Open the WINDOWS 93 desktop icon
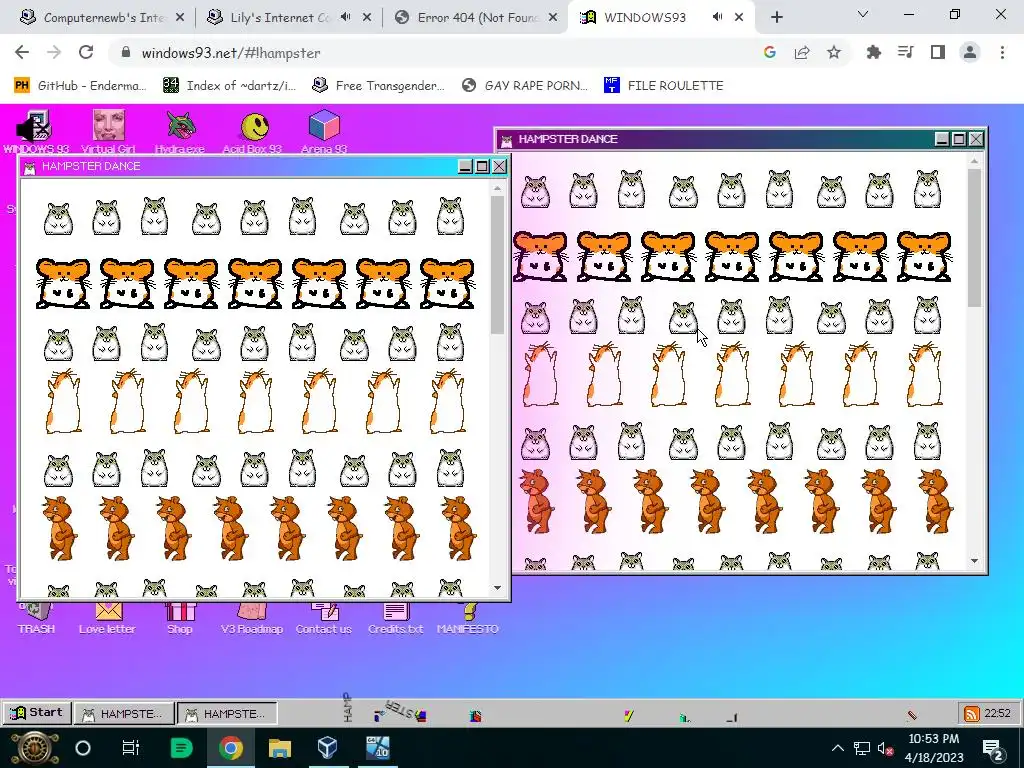The width and height of the screenshot is (1024, 768). pyautogui.click(x=35, y=131)
